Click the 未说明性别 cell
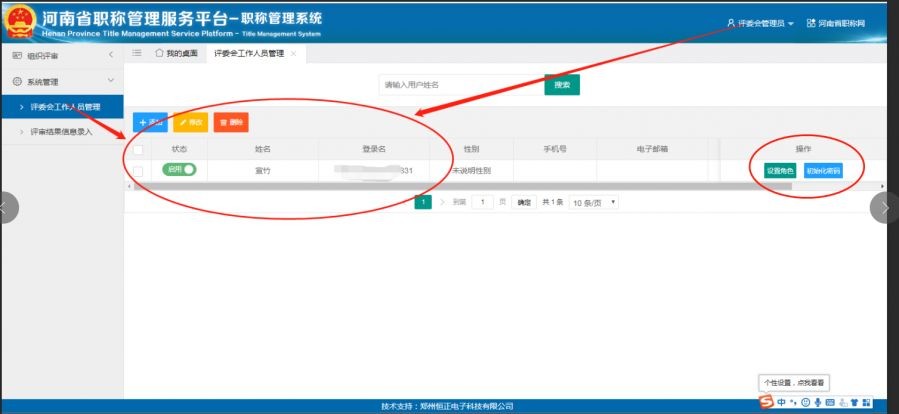 pos(471,171)
